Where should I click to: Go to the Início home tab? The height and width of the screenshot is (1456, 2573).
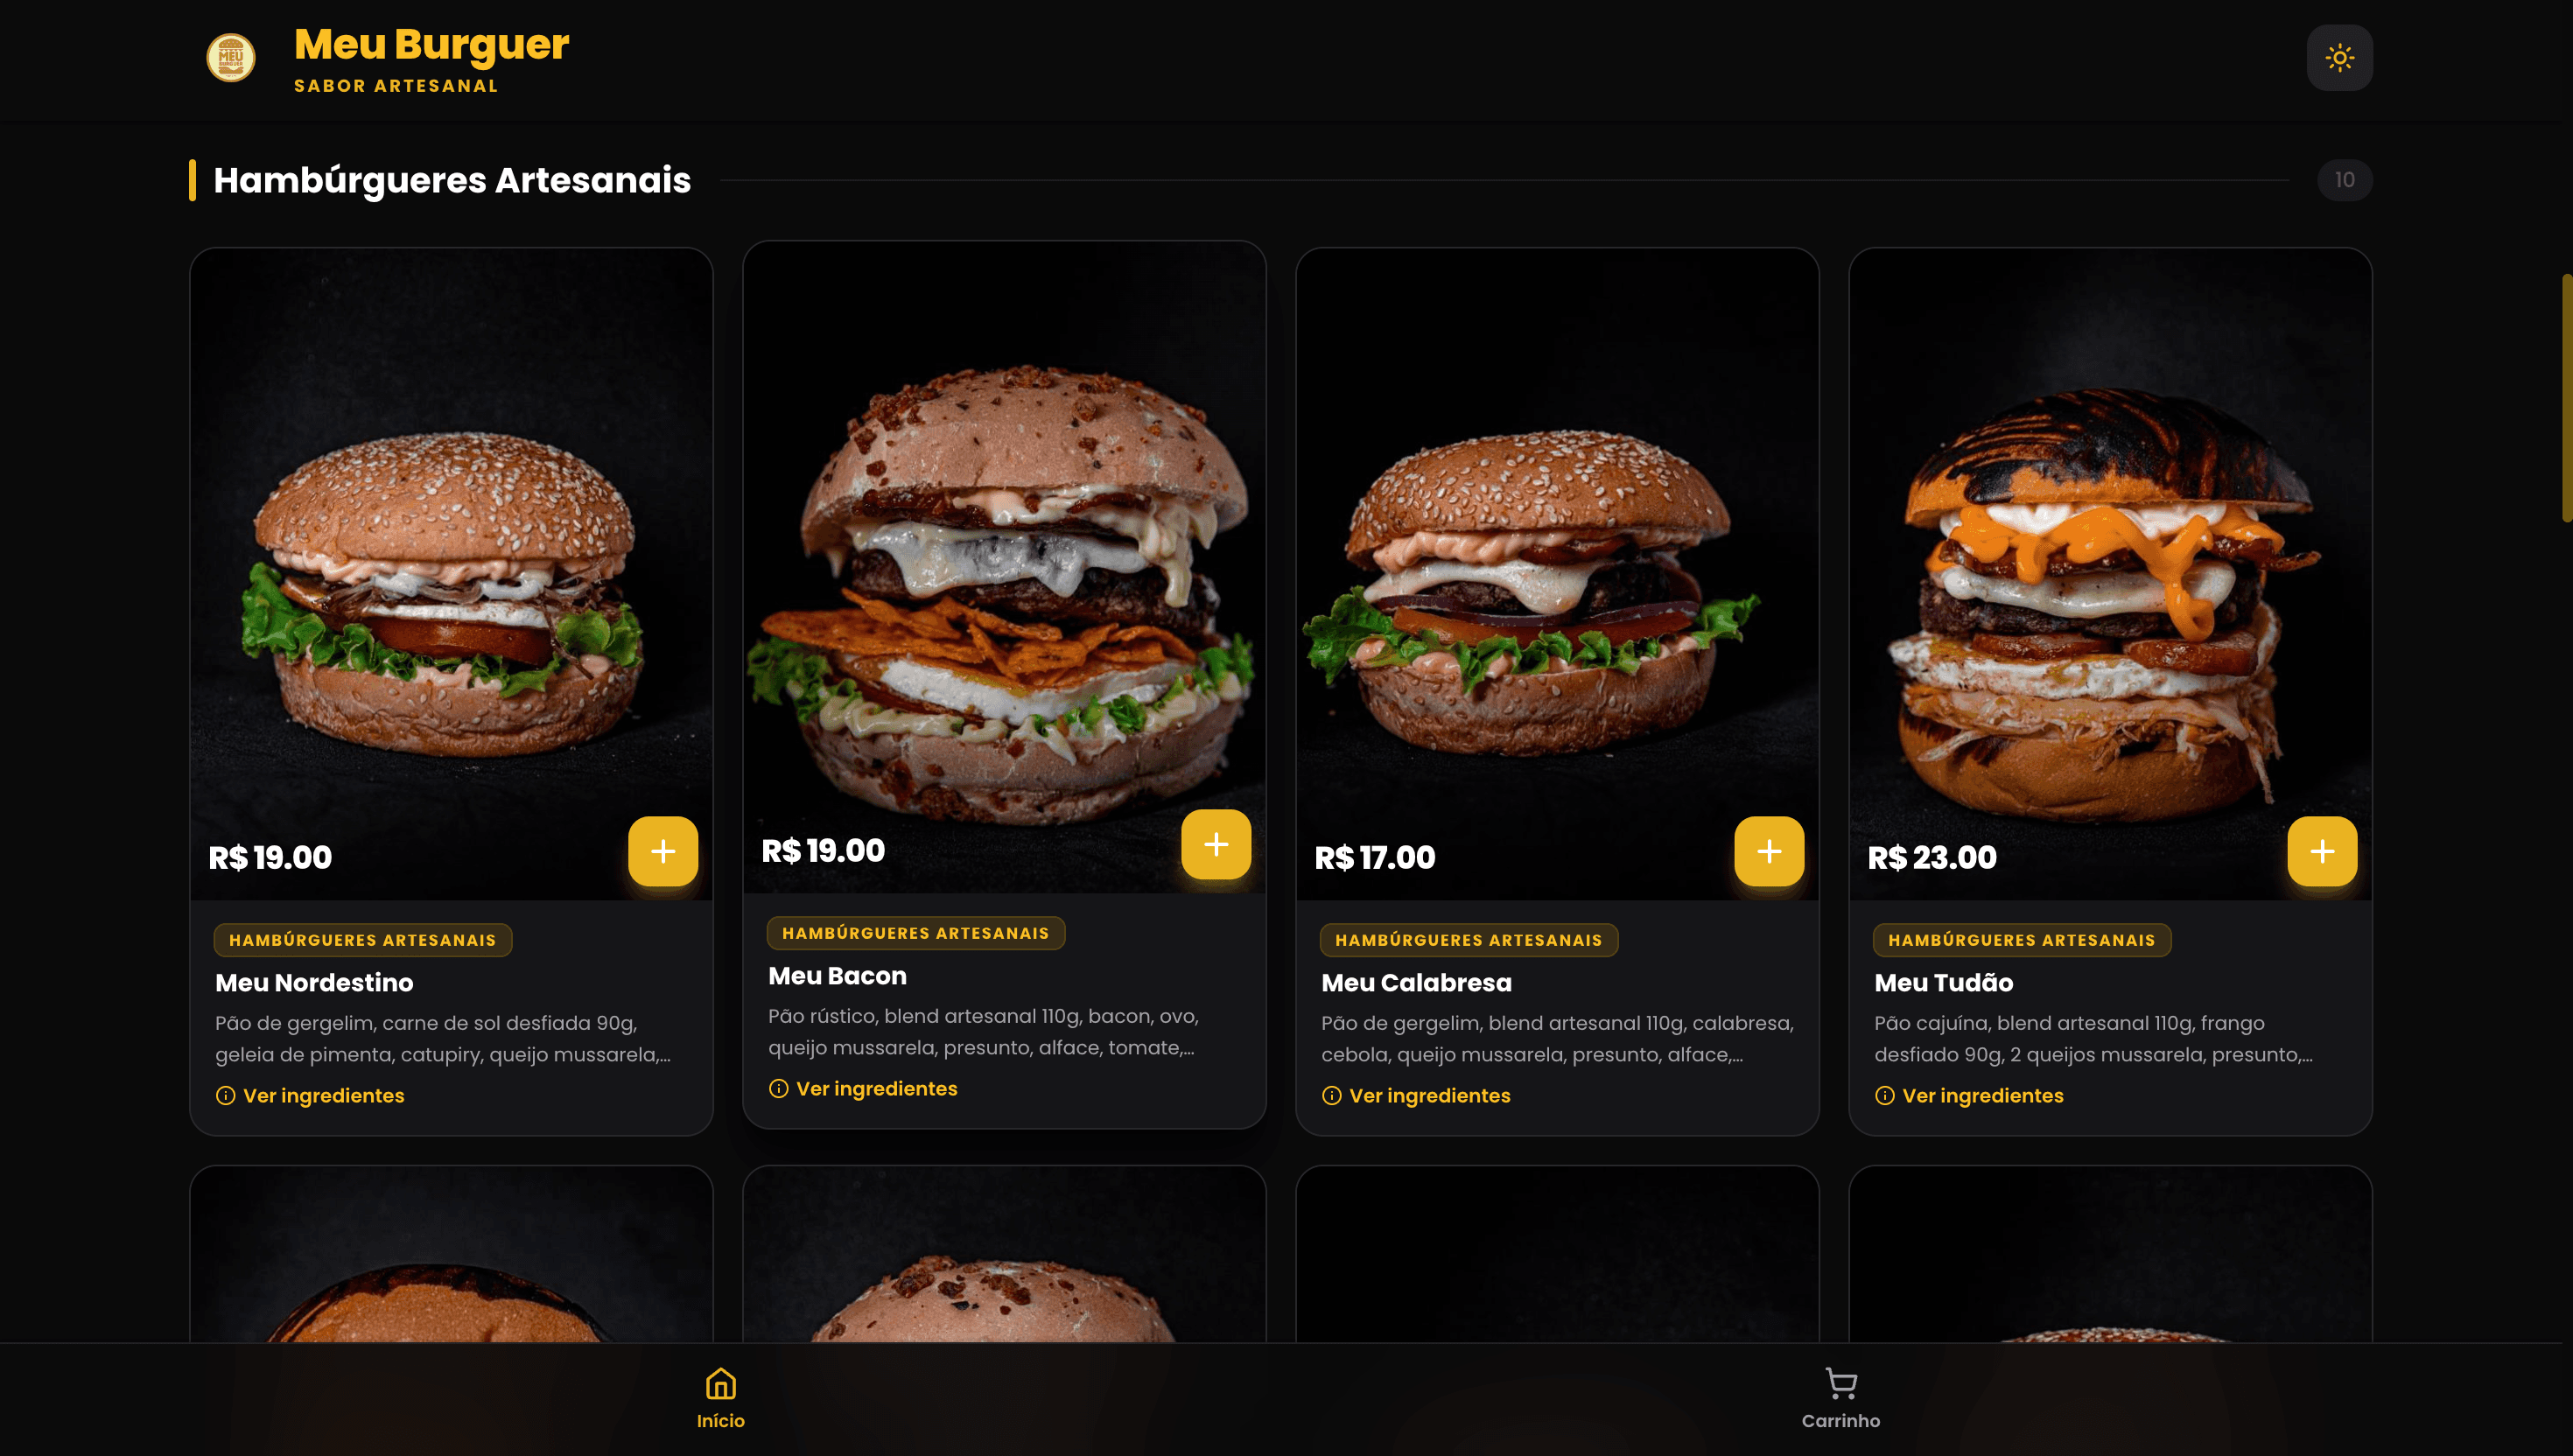click(x=721, y=1398)
